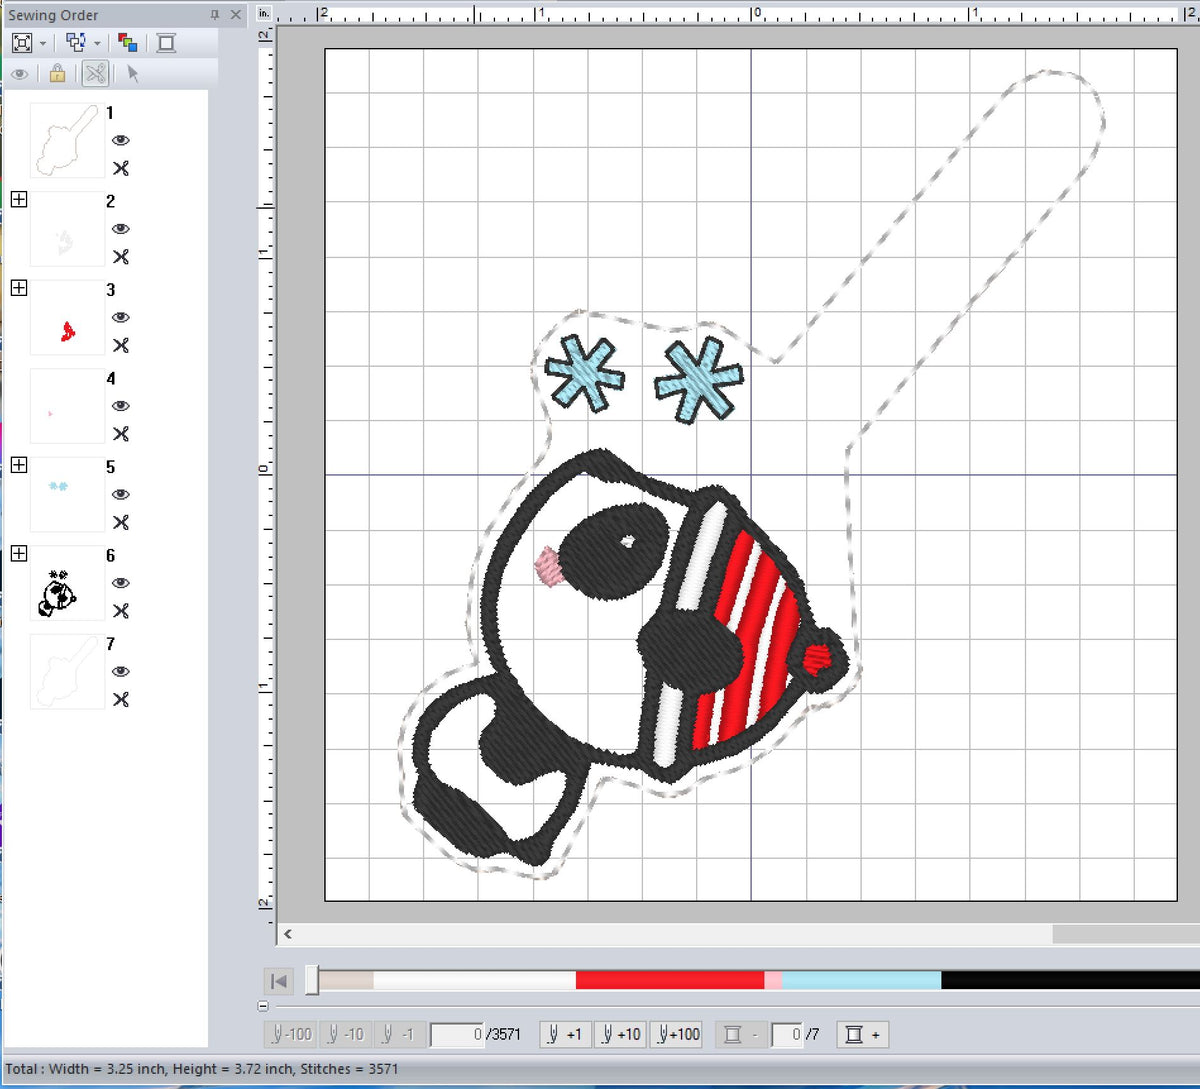Click the group objects icon
The height and width of the screenshot is (1089, 1200).
(76, 42)
